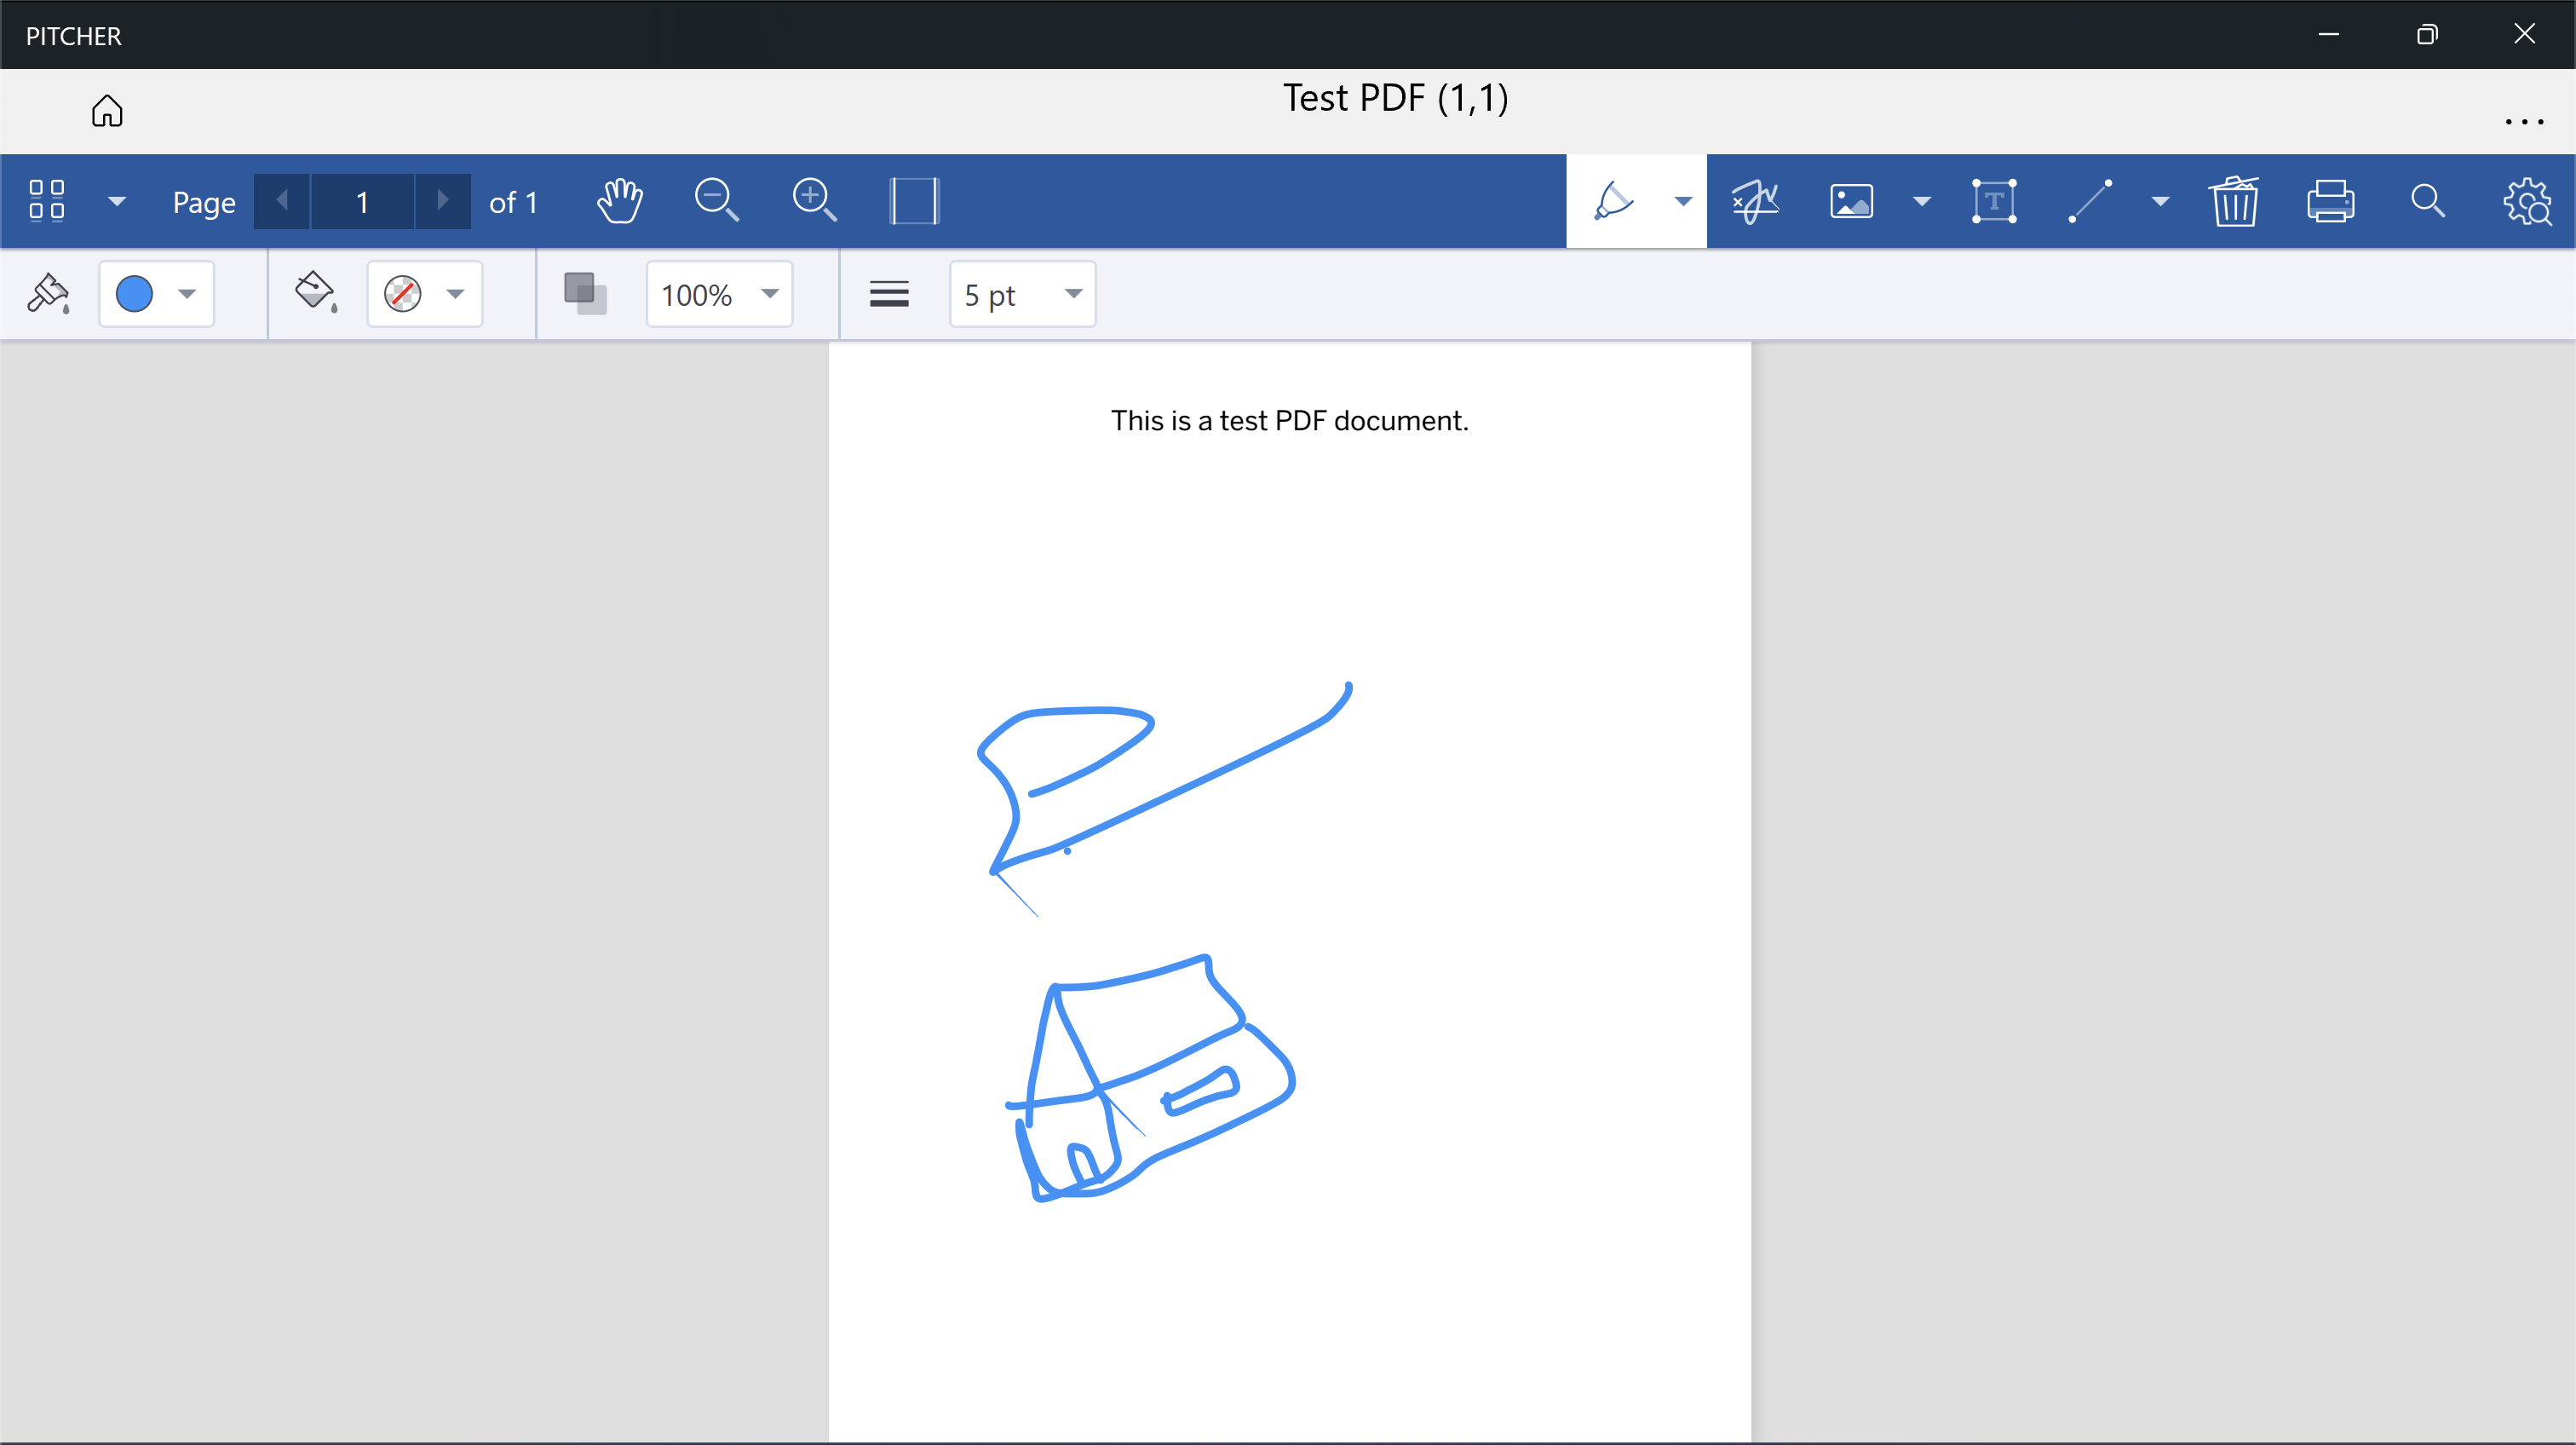Select the Signature tool
The height and width of the screenshot is (1445, 2576).
(x=1755, y=201)
